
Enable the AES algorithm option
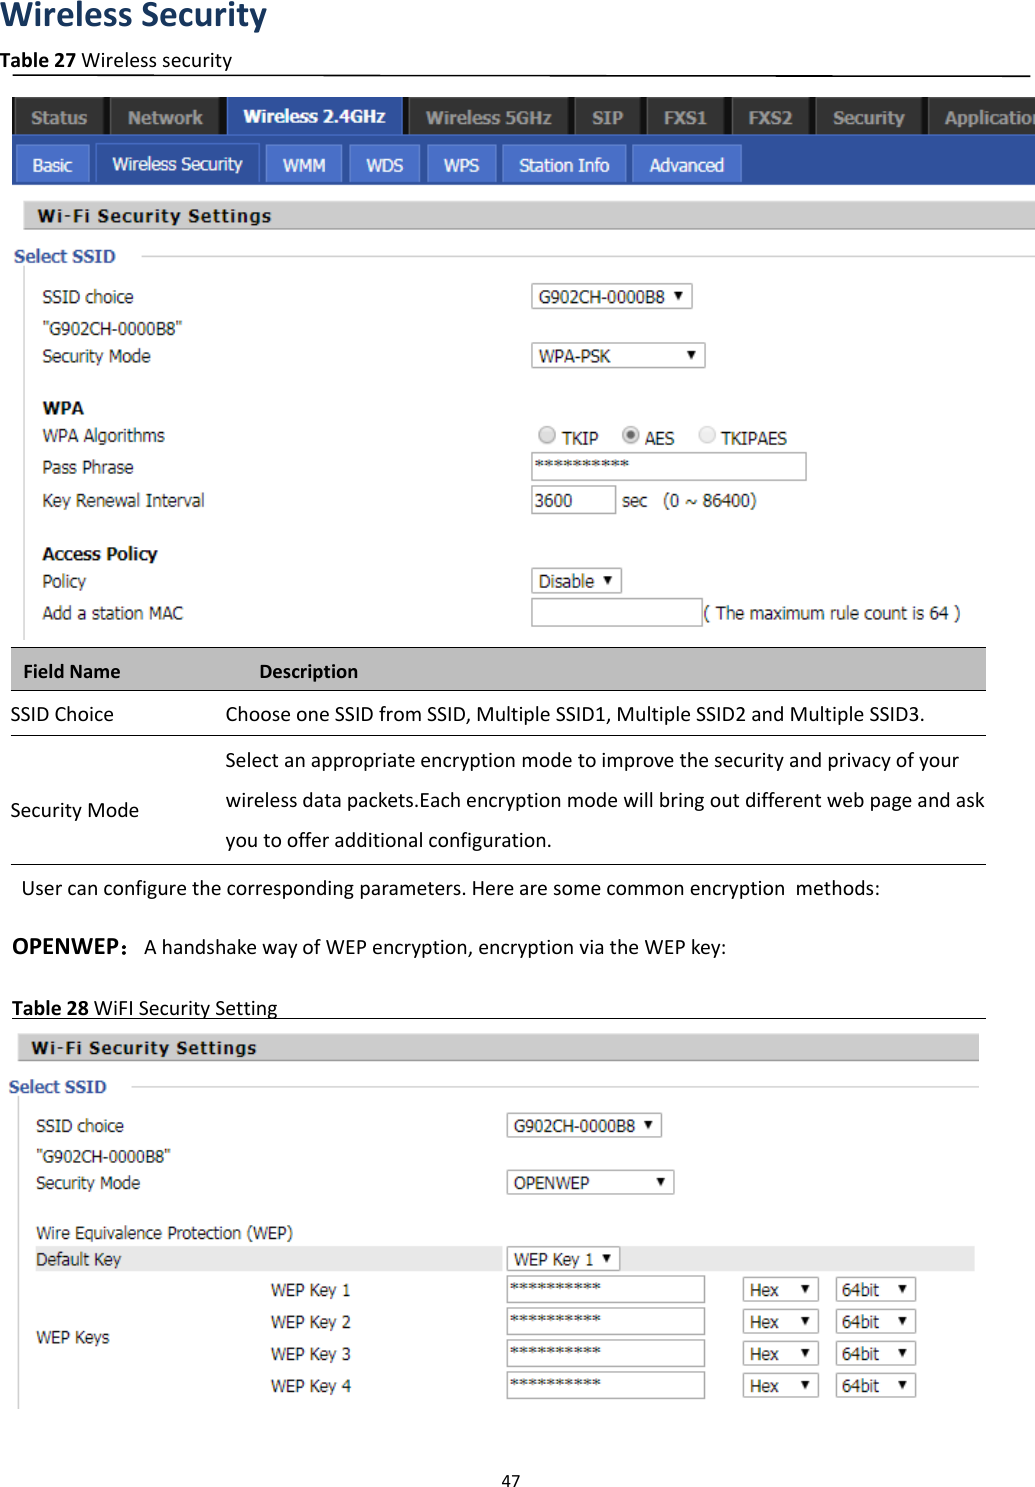pyautogui.click(x=630, y=435)
